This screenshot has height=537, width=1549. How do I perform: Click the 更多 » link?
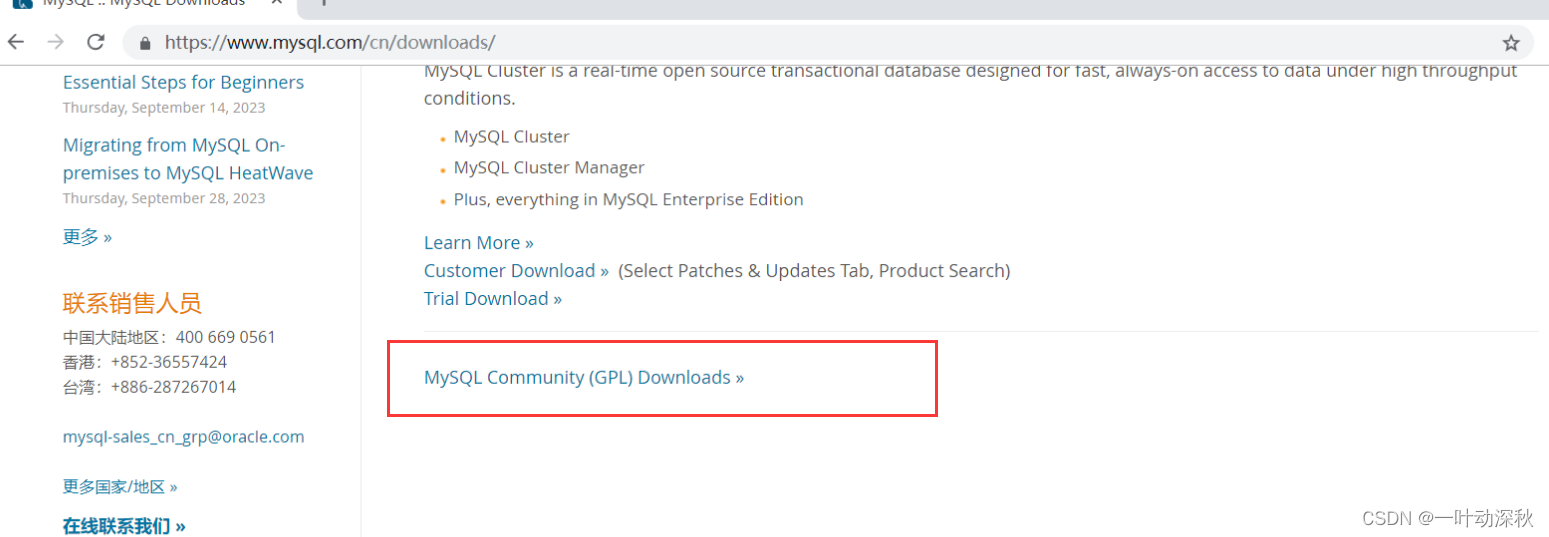(87, 237)
